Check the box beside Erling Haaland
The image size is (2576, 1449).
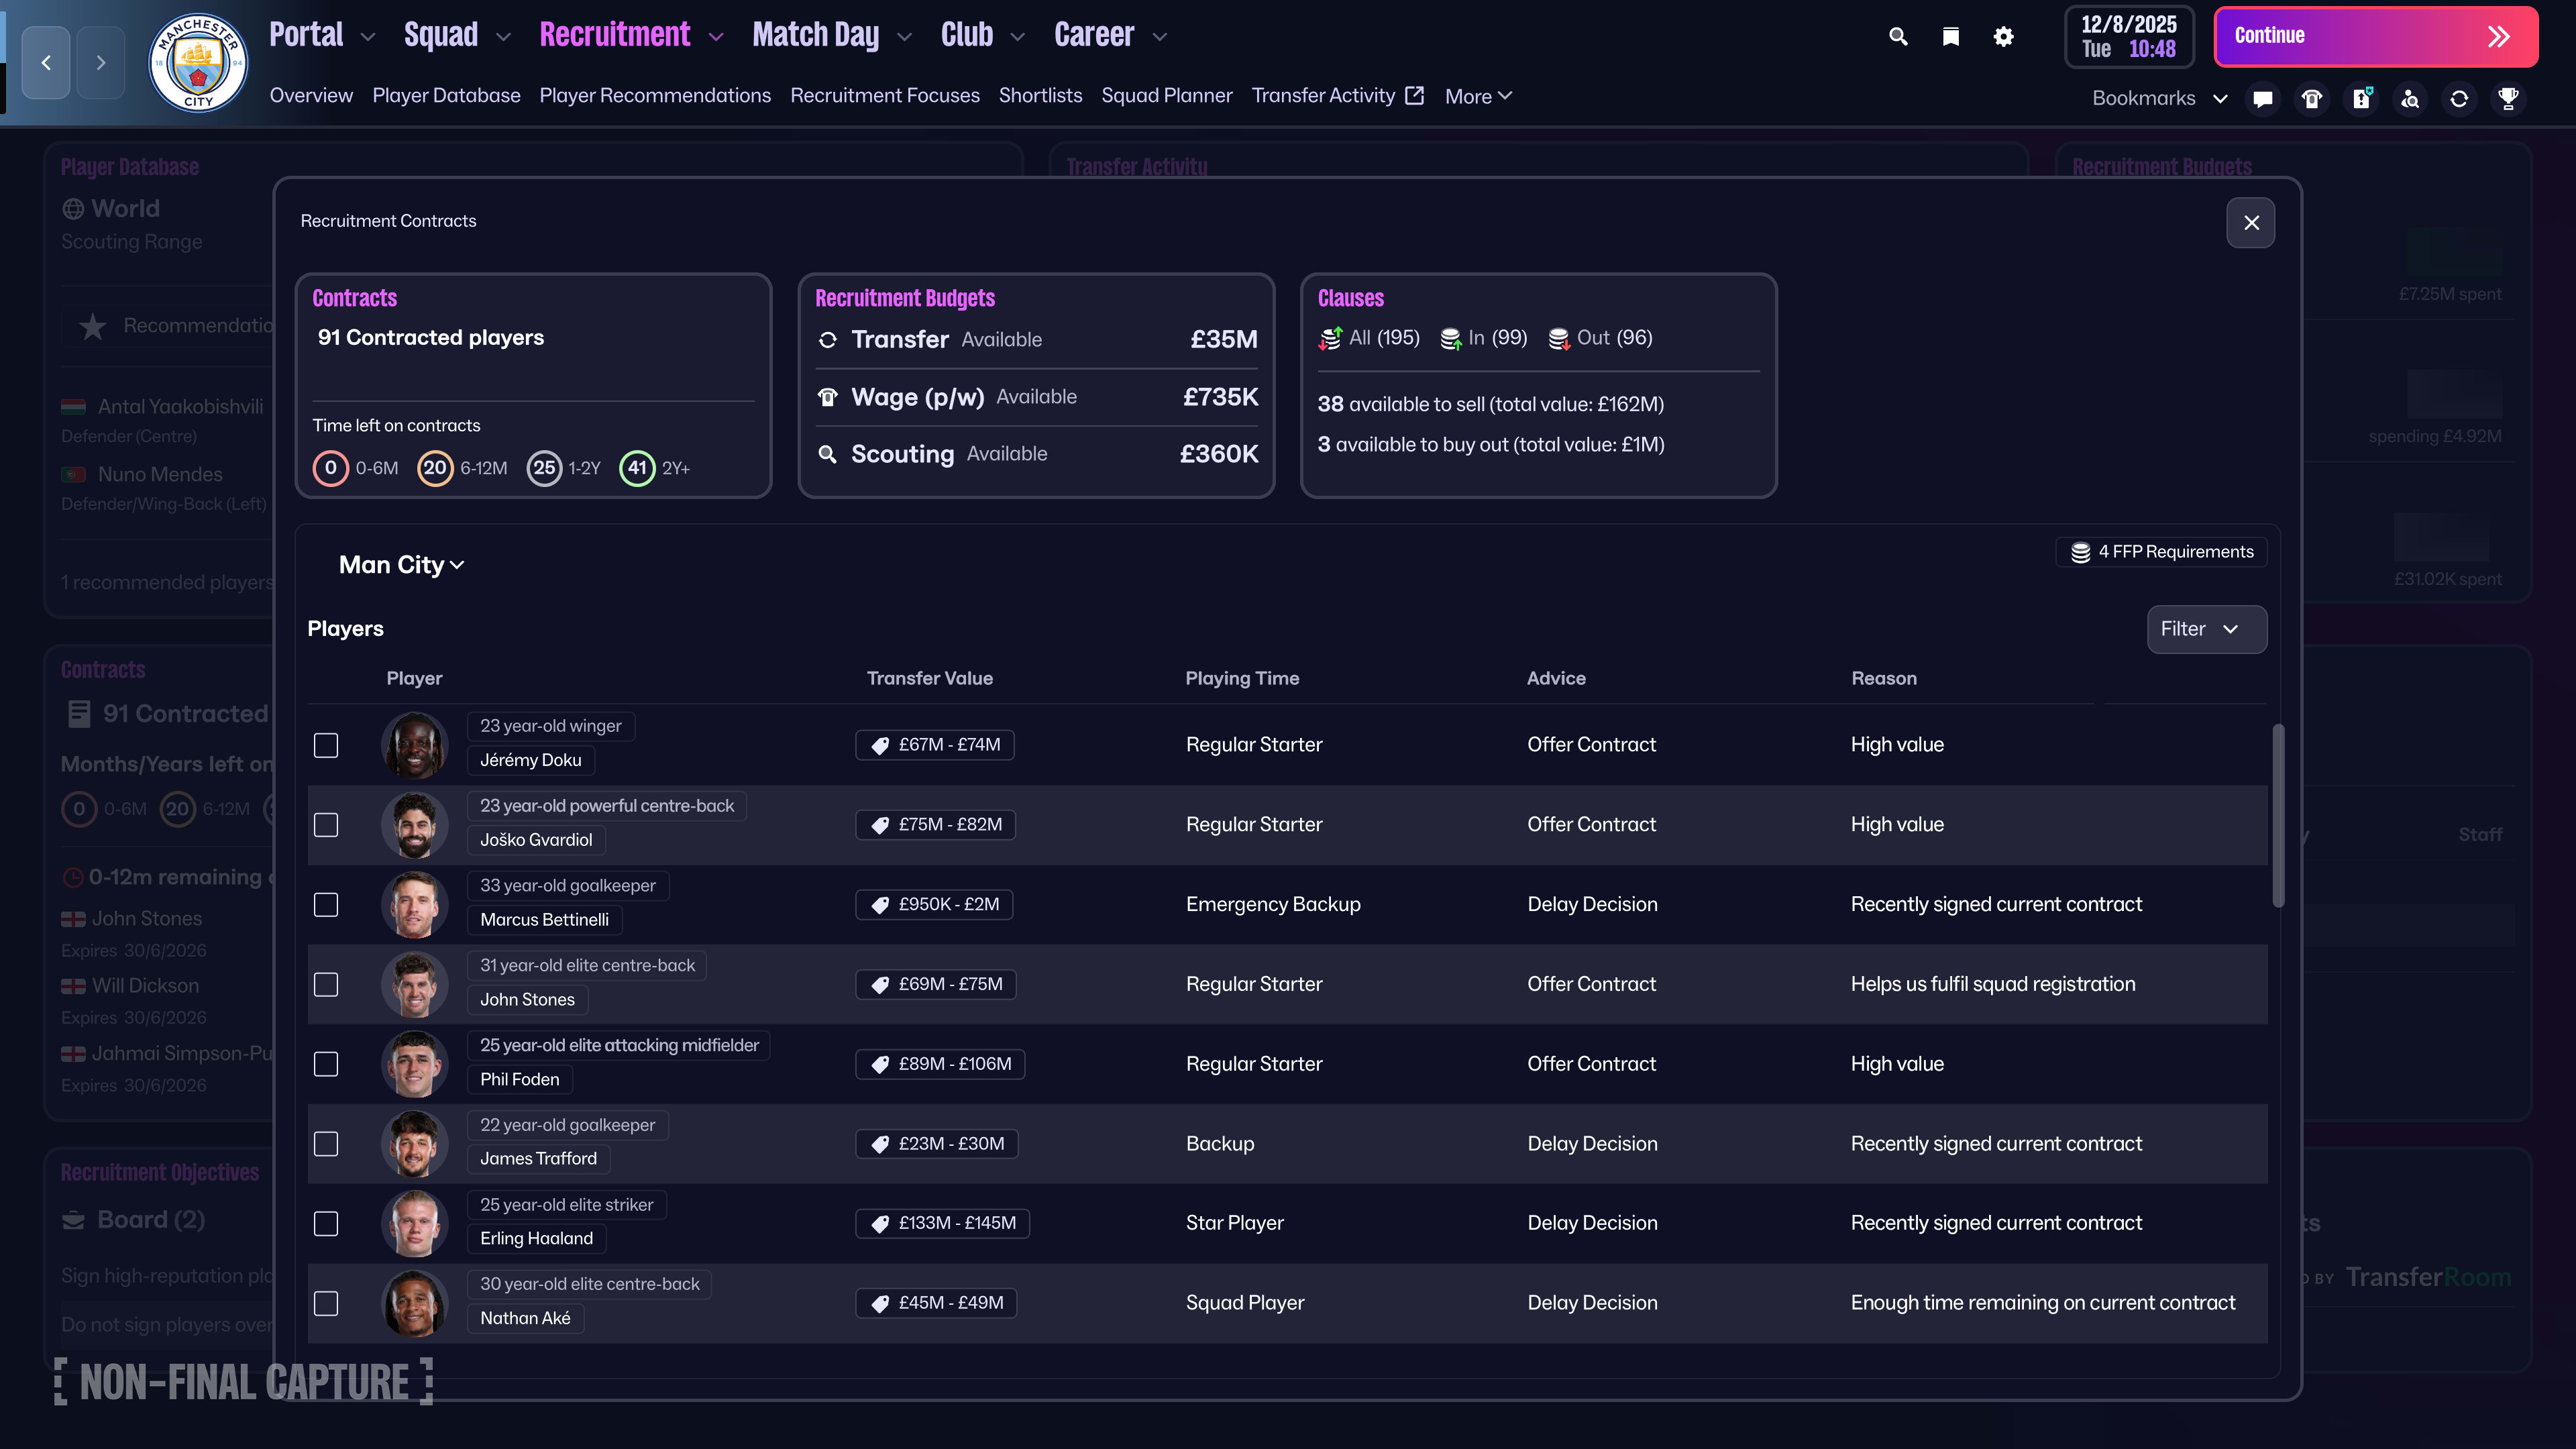click(326, 1223)
